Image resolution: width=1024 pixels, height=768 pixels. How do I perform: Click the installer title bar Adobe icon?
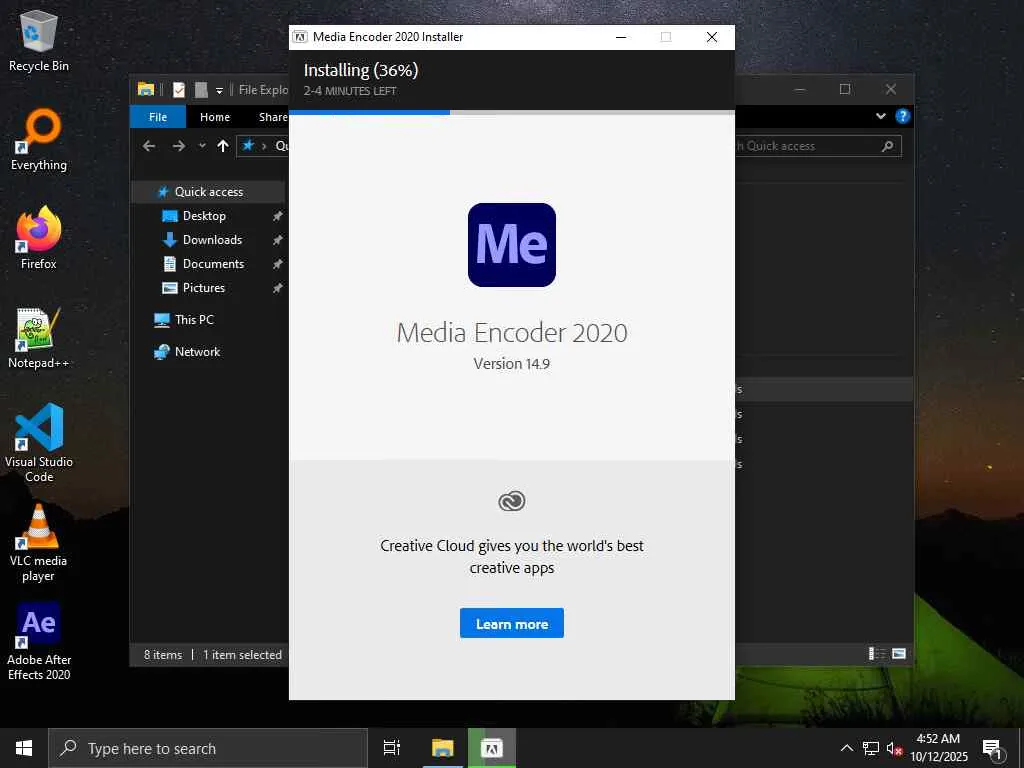pyautogui.click(x=300, y=37)
